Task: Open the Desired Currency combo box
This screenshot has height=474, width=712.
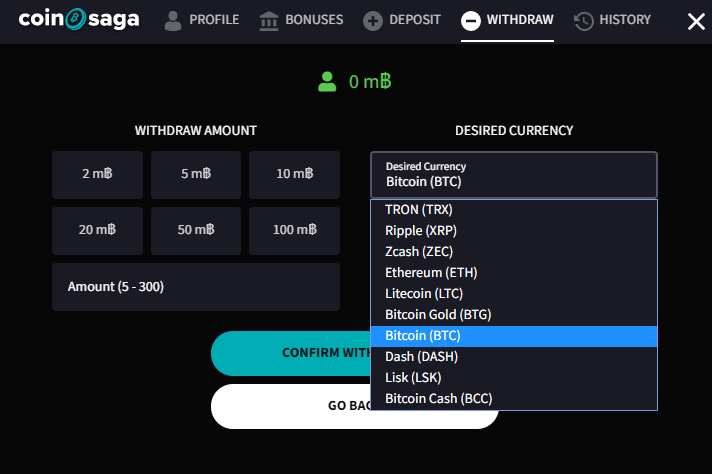Action: (514, 175)
